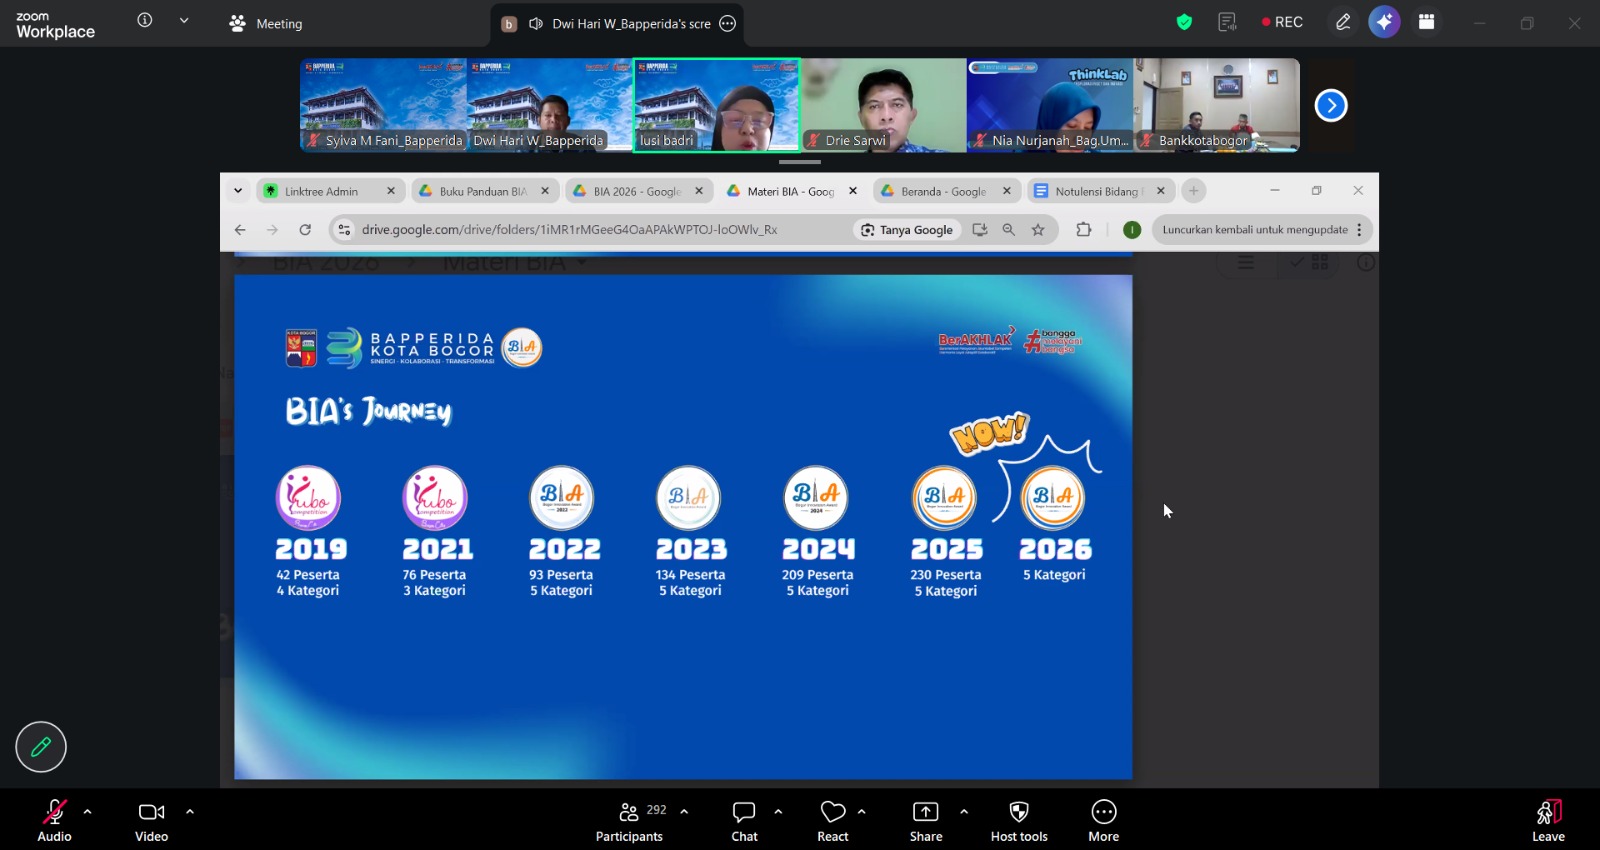Open React emoji menu

(x=833, y=821)
